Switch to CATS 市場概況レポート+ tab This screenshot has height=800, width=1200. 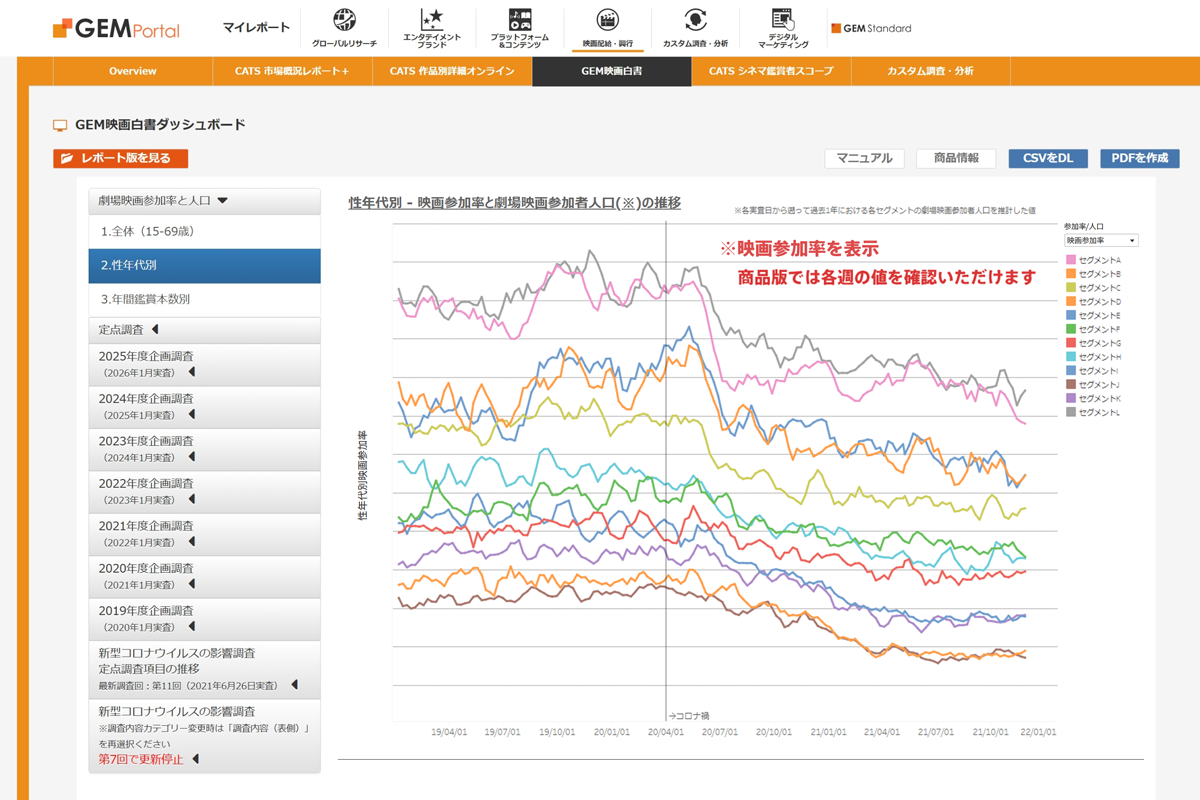(x=292, y=71)
